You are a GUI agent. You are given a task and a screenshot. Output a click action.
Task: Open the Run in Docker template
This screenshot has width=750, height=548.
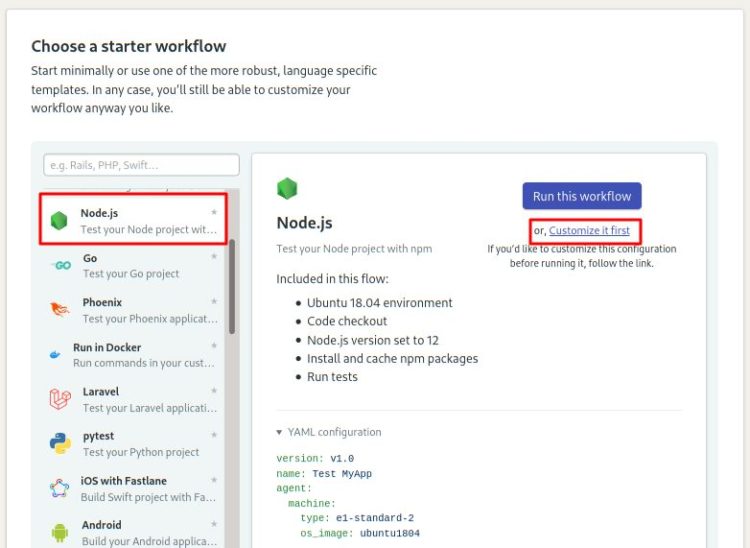[132, 355]
